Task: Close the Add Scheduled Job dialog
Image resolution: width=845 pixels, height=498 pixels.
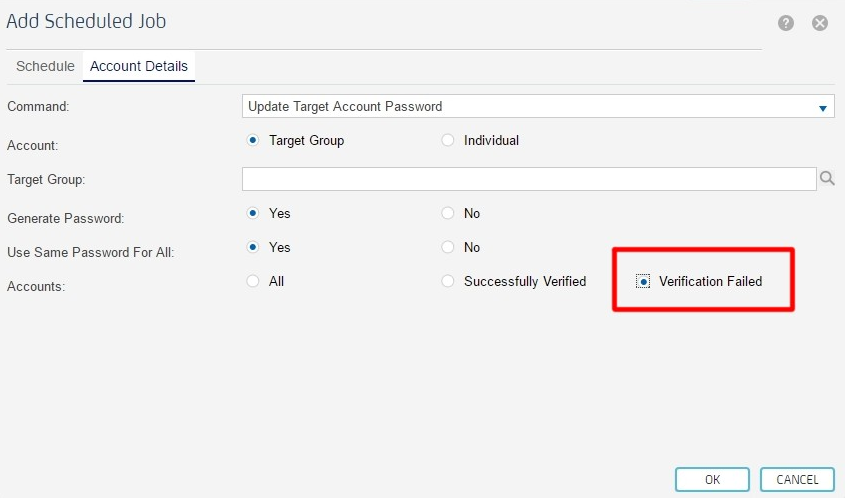Action: click(820, 23)
